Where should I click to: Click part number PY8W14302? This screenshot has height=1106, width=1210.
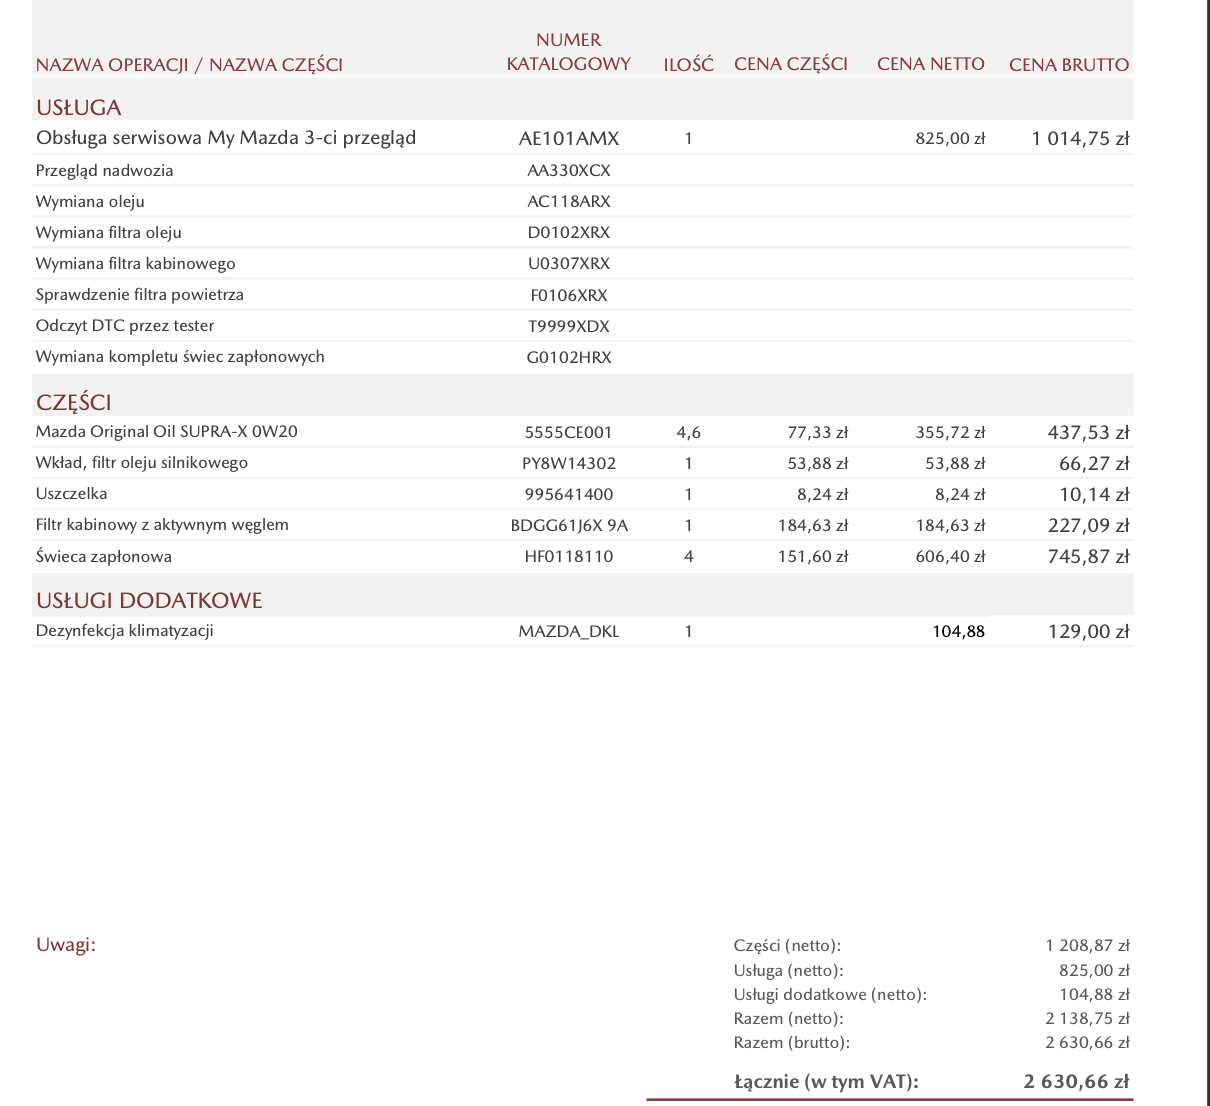click(568, 463)
